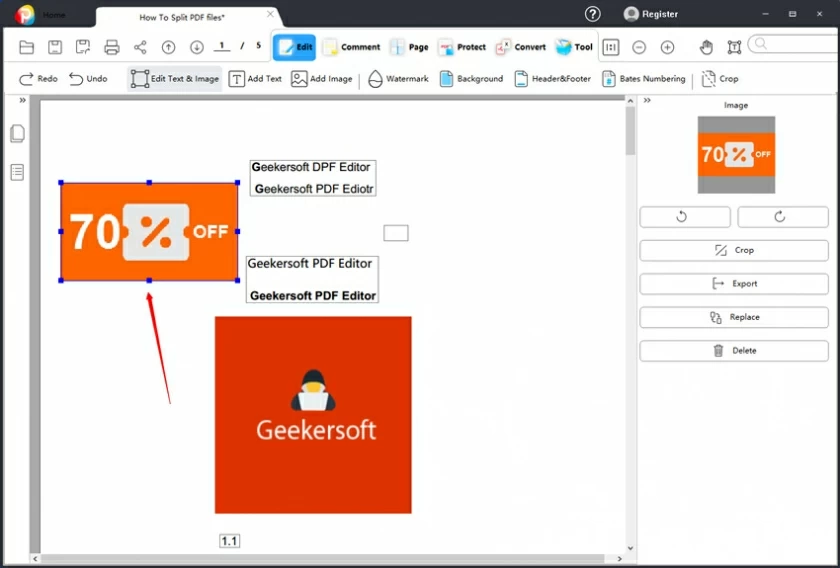Open the bookmarks outline panel icon
840x568 pixels.
17,173
